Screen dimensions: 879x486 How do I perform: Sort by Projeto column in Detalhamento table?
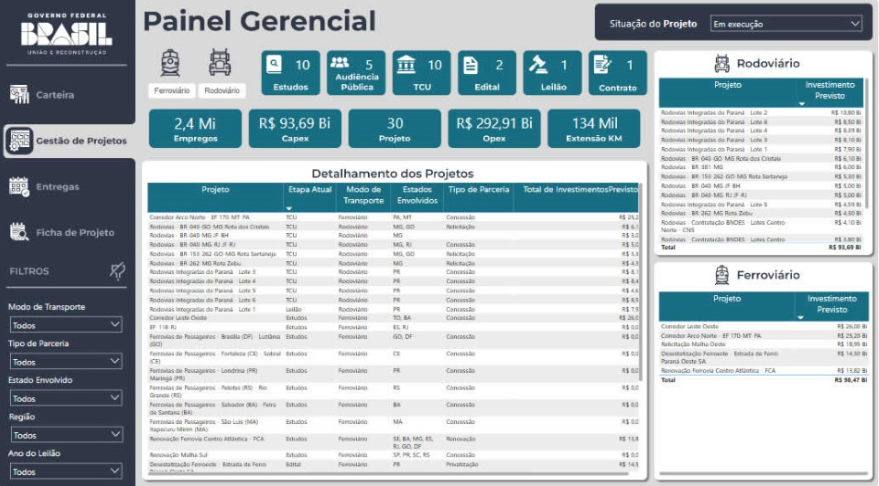[215, 189]
